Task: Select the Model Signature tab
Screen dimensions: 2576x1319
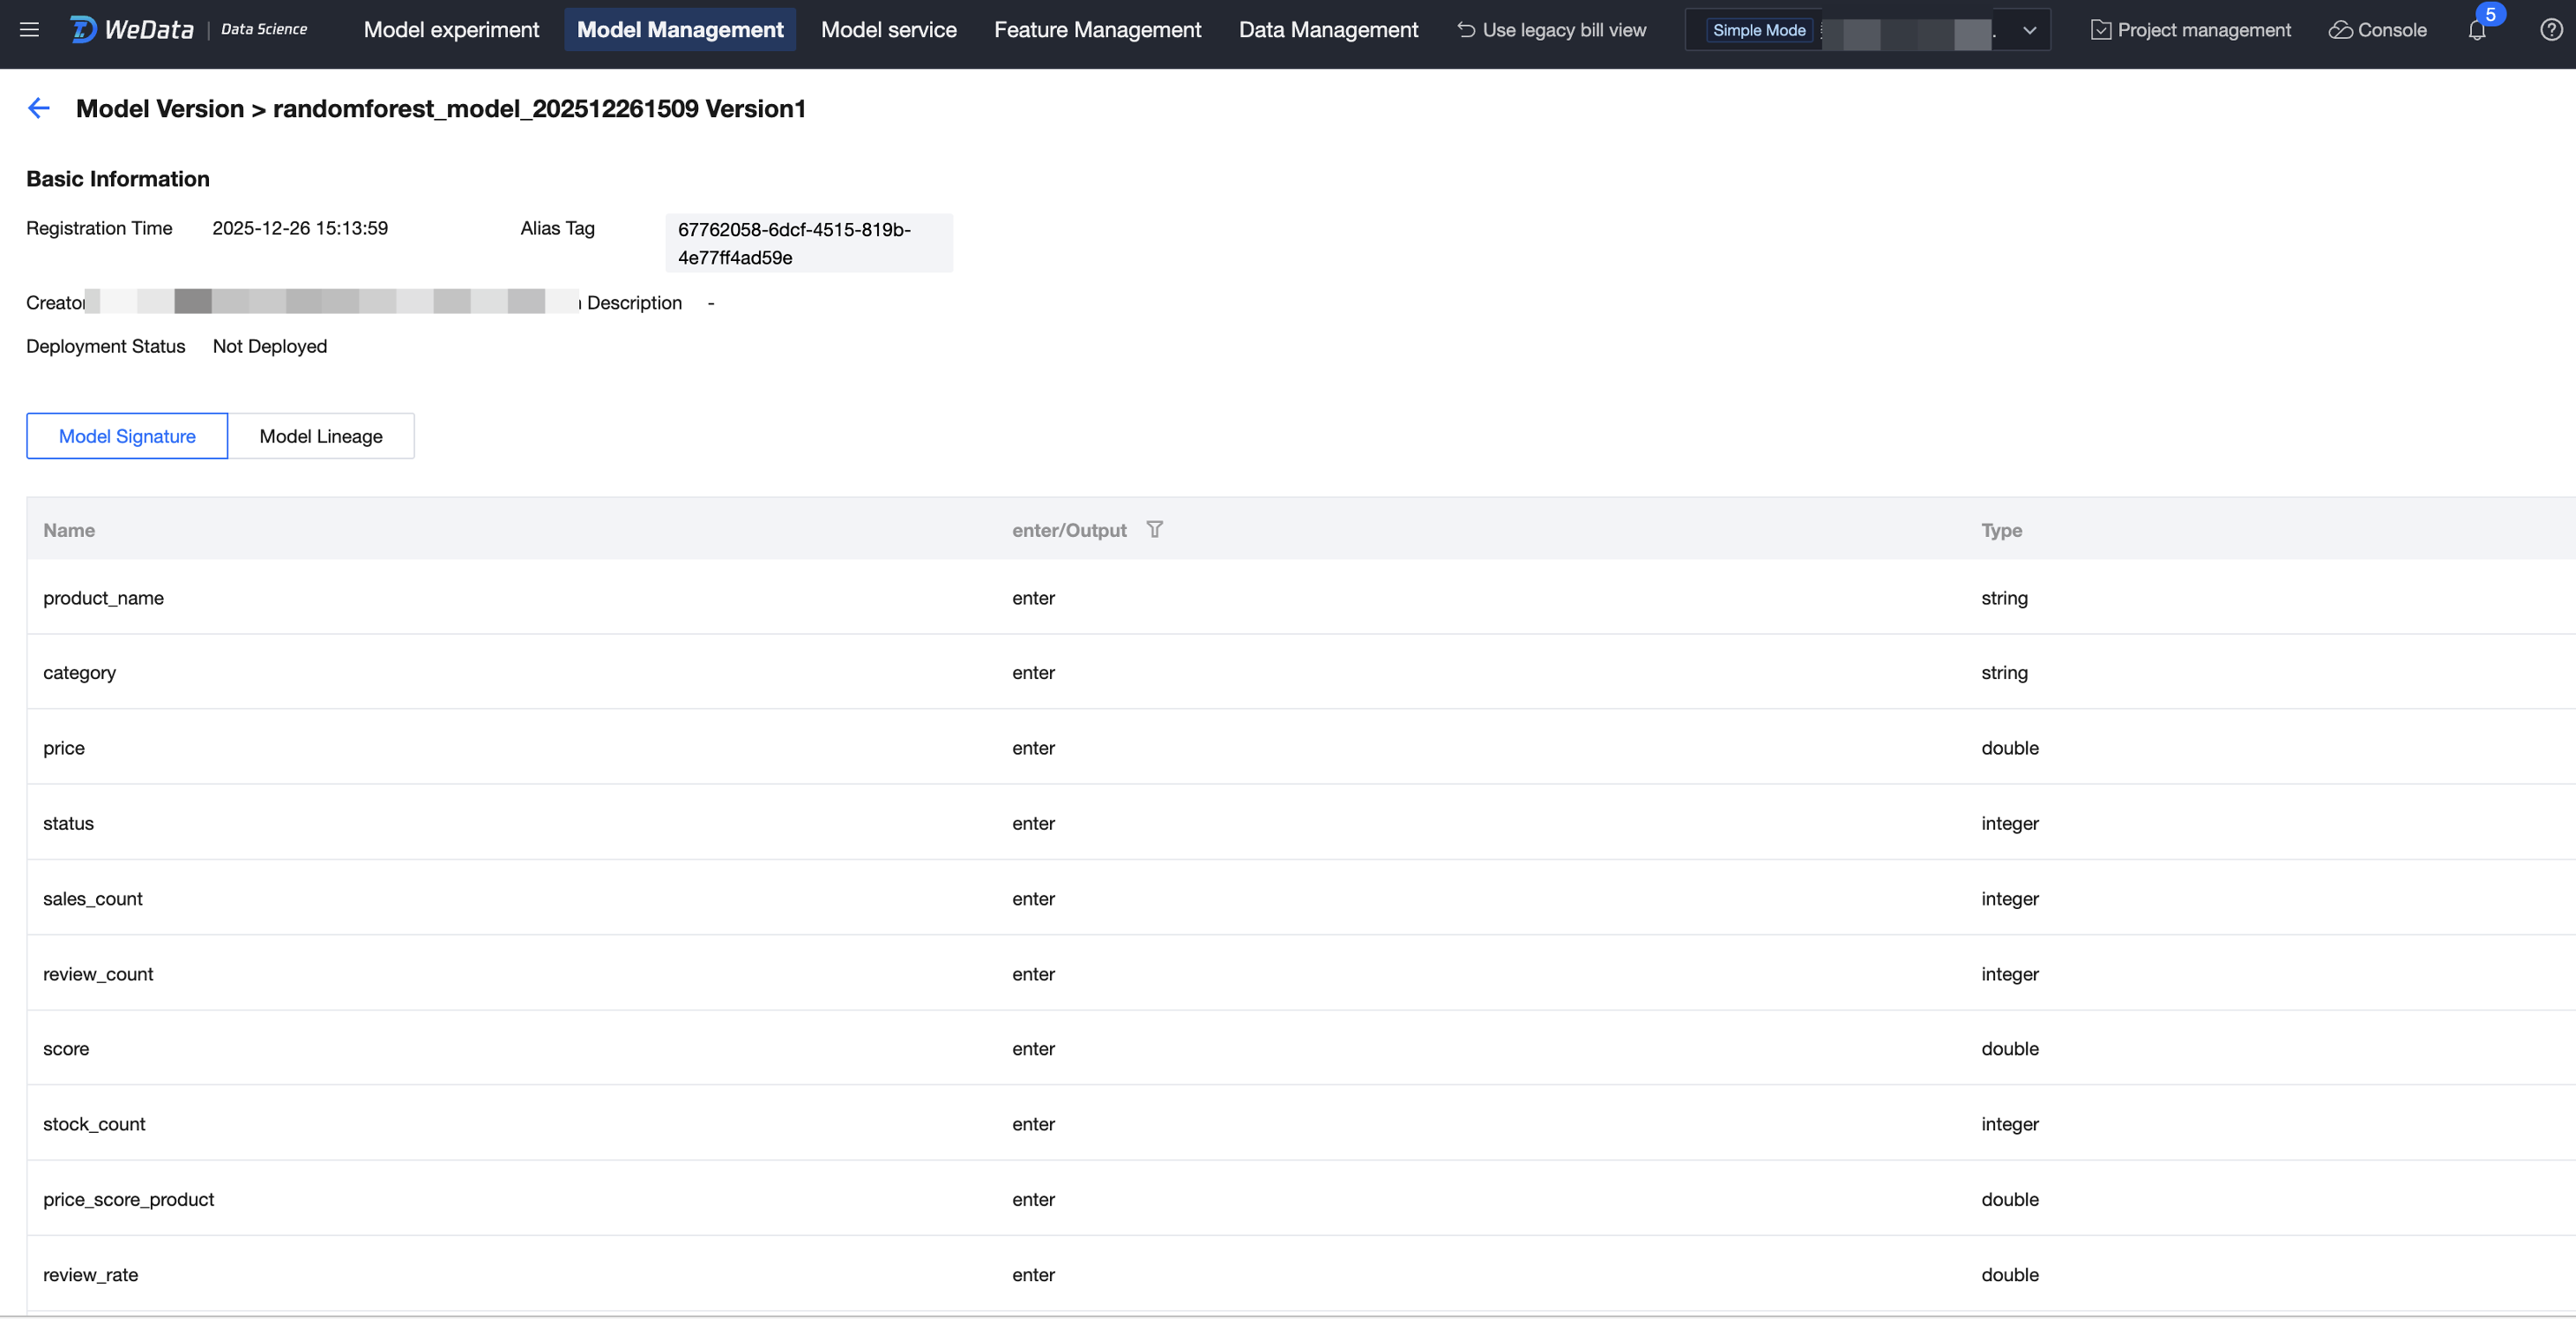Action: click(127, 436)
